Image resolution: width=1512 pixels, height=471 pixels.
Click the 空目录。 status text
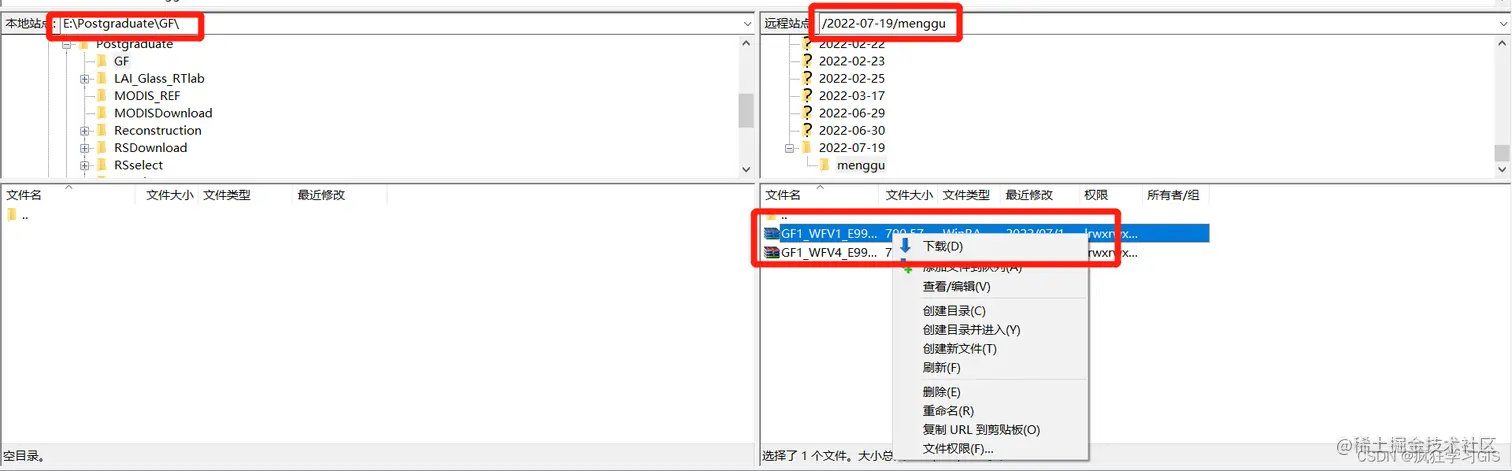click(25, 456)
